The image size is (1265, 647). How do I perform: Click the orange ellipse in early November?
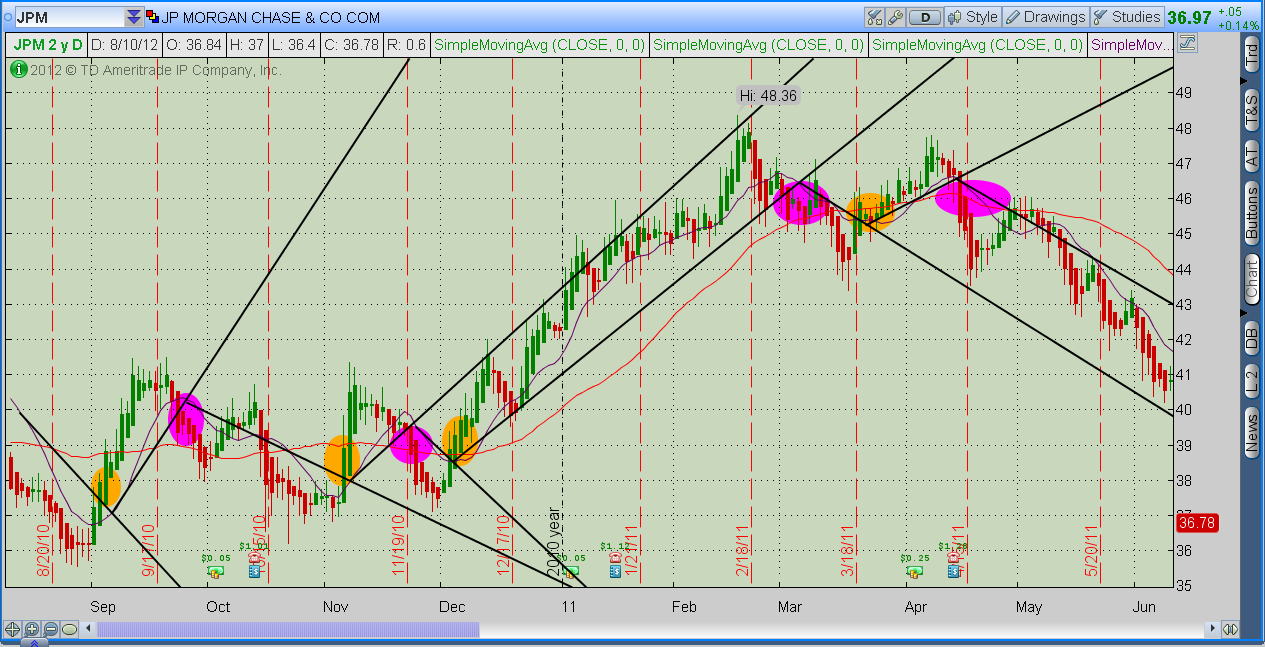pos(341,460)
